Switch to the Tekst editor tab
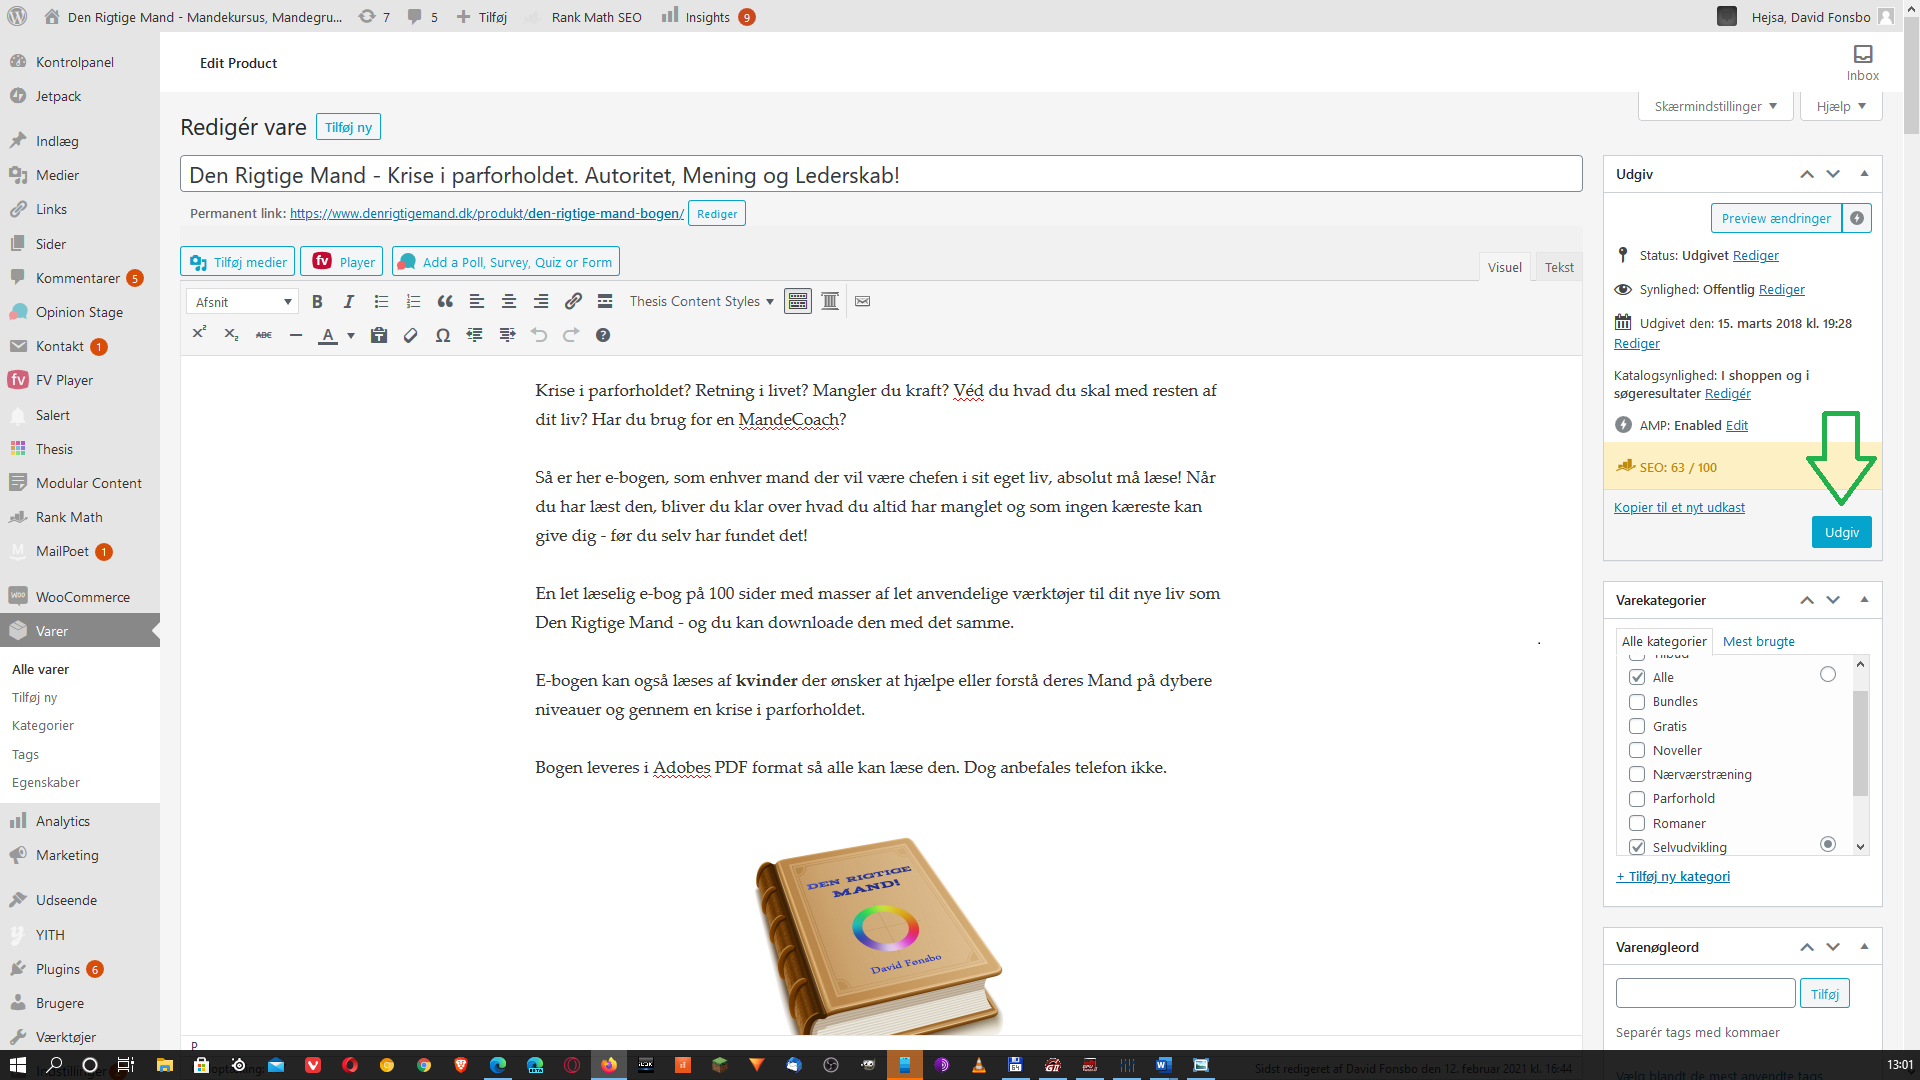 (1558, 267)
